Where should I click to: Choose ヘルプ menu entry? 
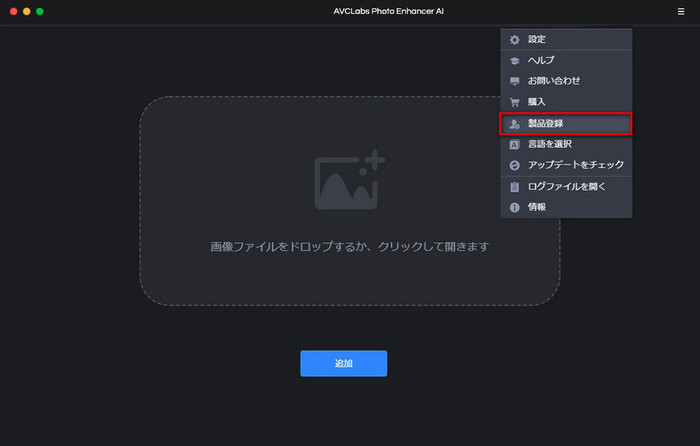click(x=566, y=60)
